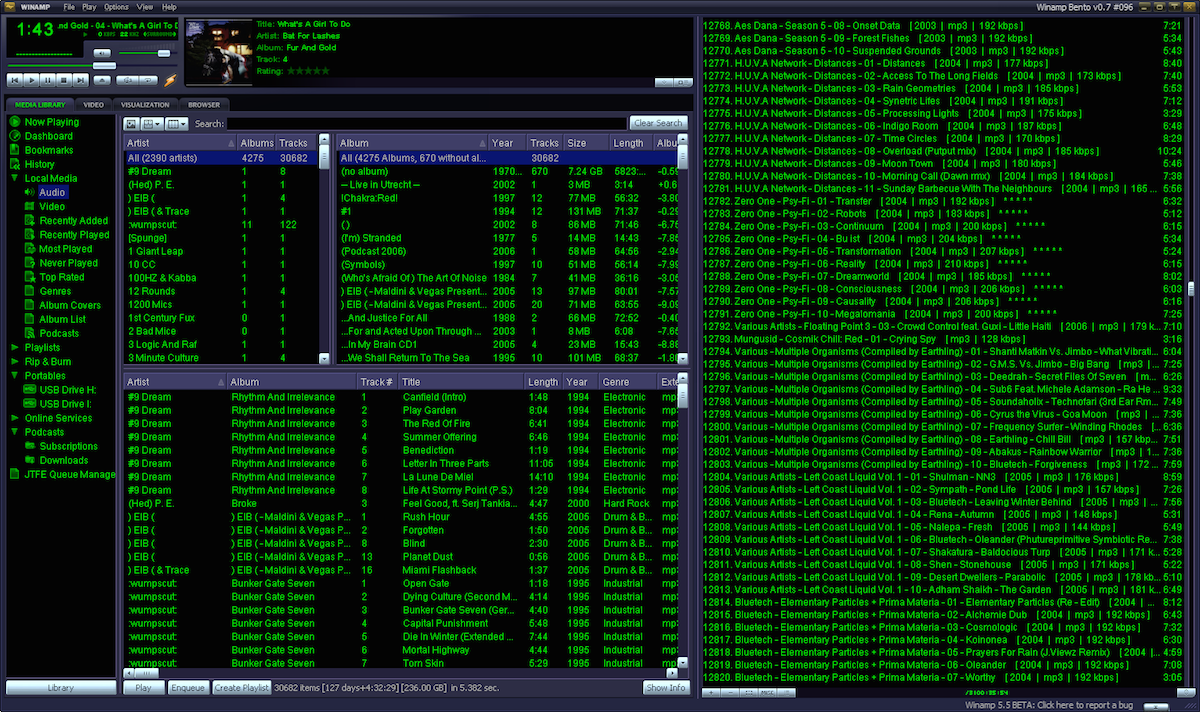Viewport: 1200px width, 712px height.
Task: Click the Eject open-file button
Action: (102, 80)
